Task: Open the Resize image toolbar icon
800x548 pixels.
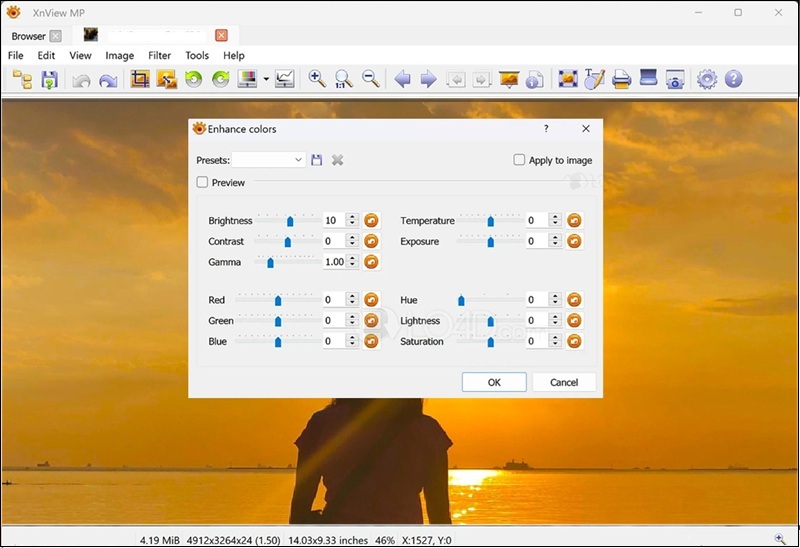Action: tap(167, 79)
